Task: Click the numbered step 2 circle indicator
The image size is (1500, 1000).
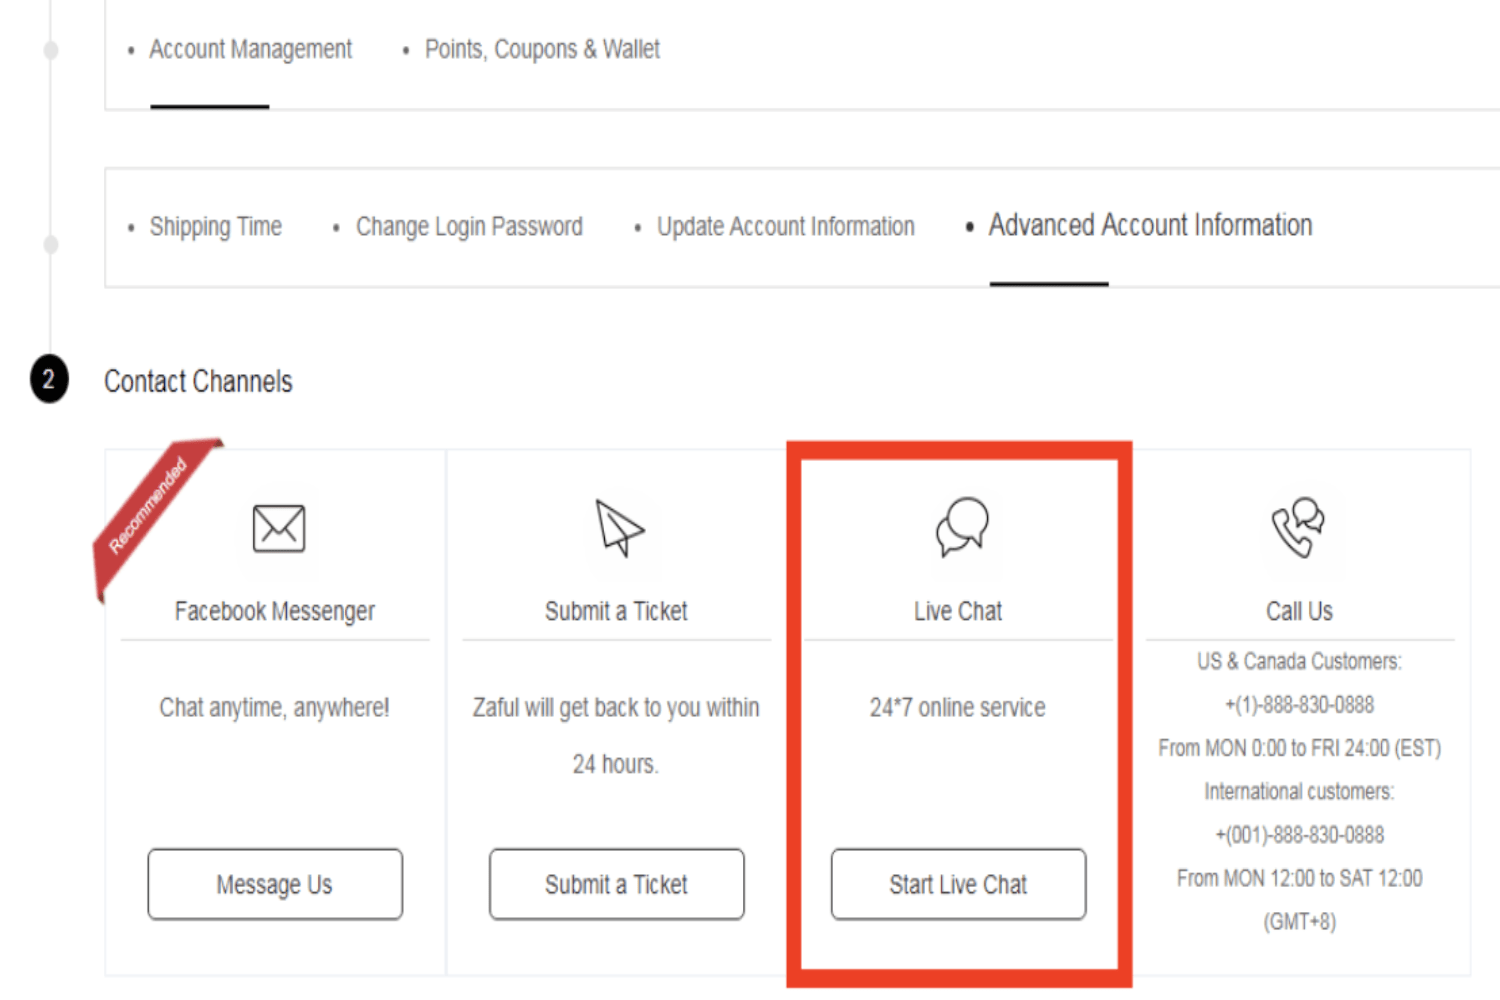Action: [47, 379]
